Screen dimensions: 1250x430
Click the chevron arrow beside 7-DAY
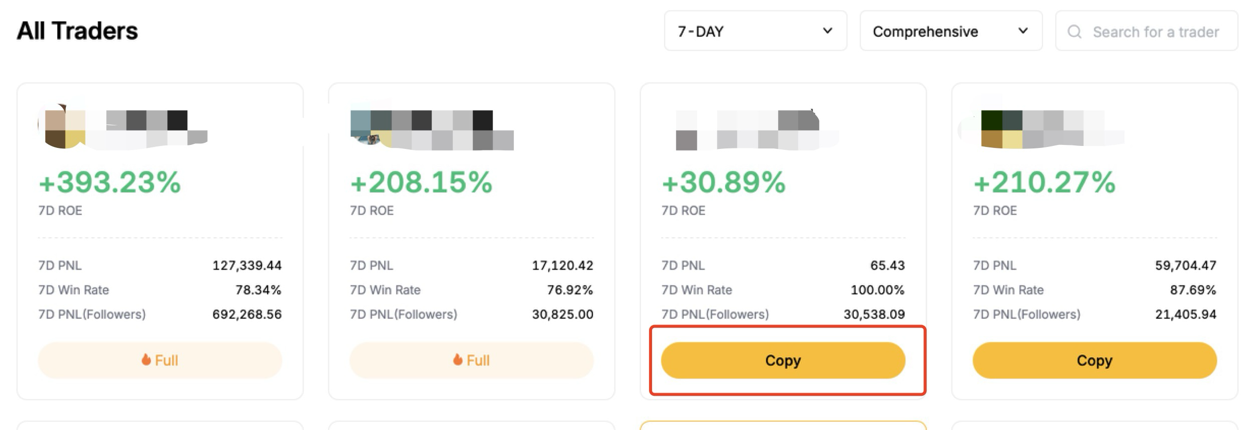coord(827,31)
